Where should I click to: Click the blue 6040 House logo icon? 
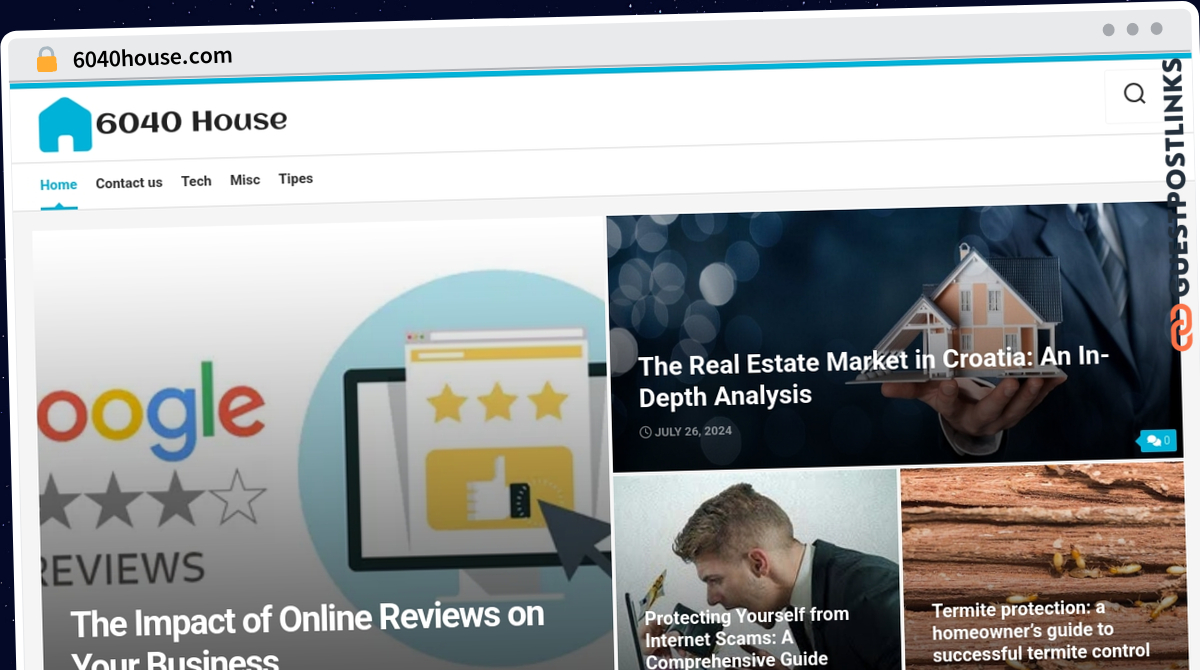coord(65,125)
